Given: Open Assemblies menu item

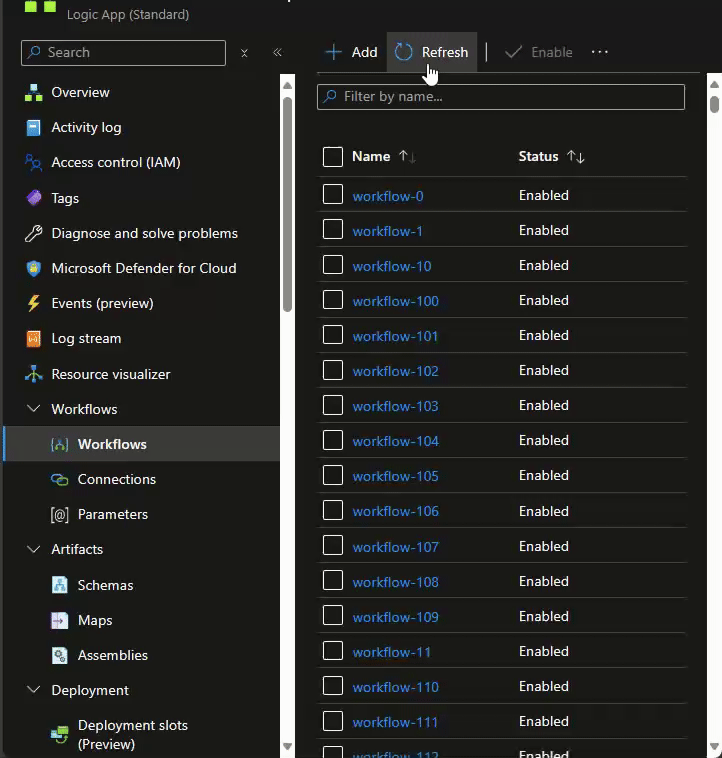Looking at the screenshot, I should point(113,656).
